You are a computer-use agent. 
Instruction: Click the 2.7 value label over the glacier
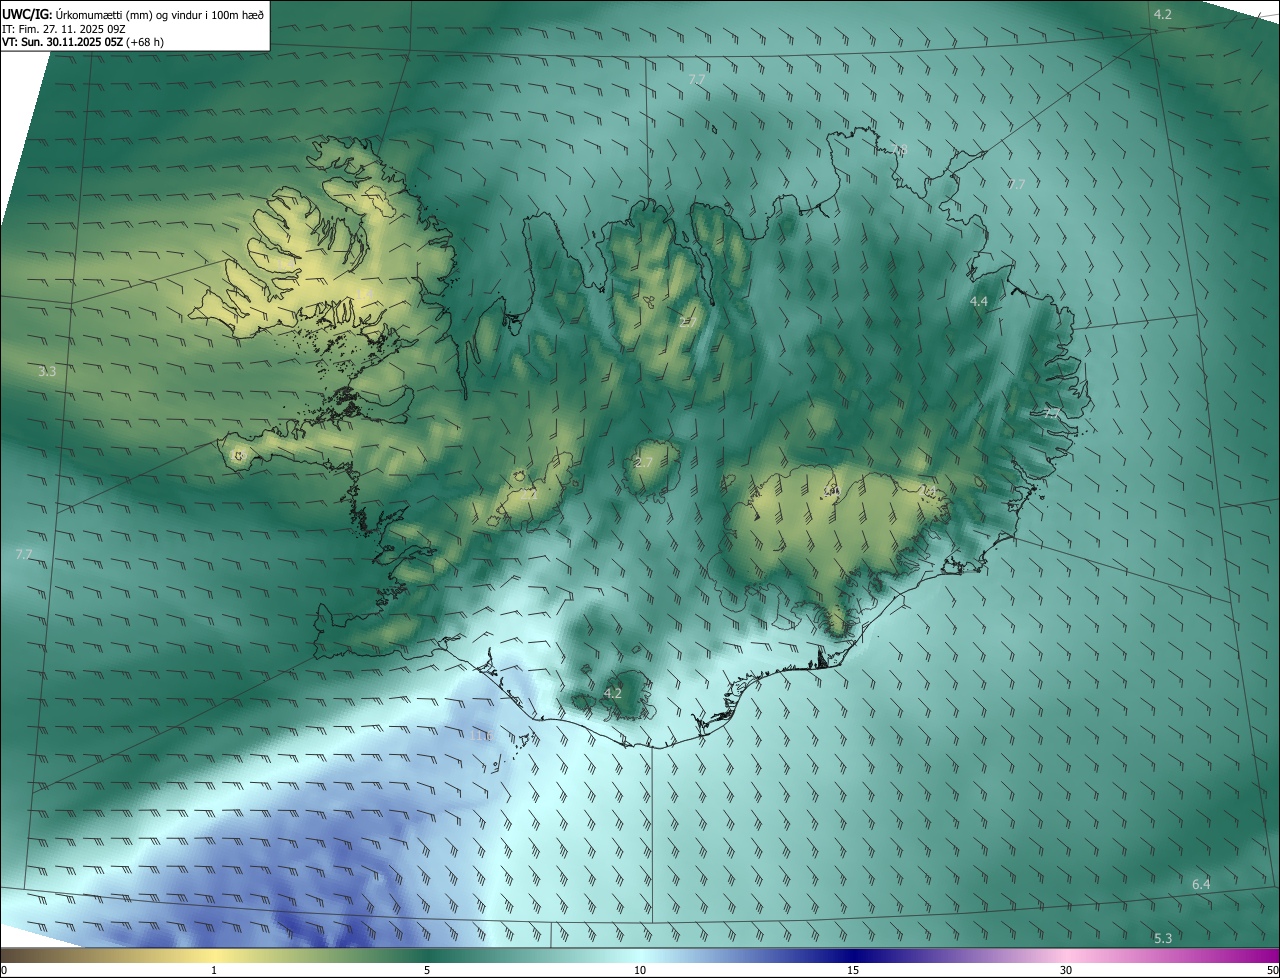tap(643, 462)
